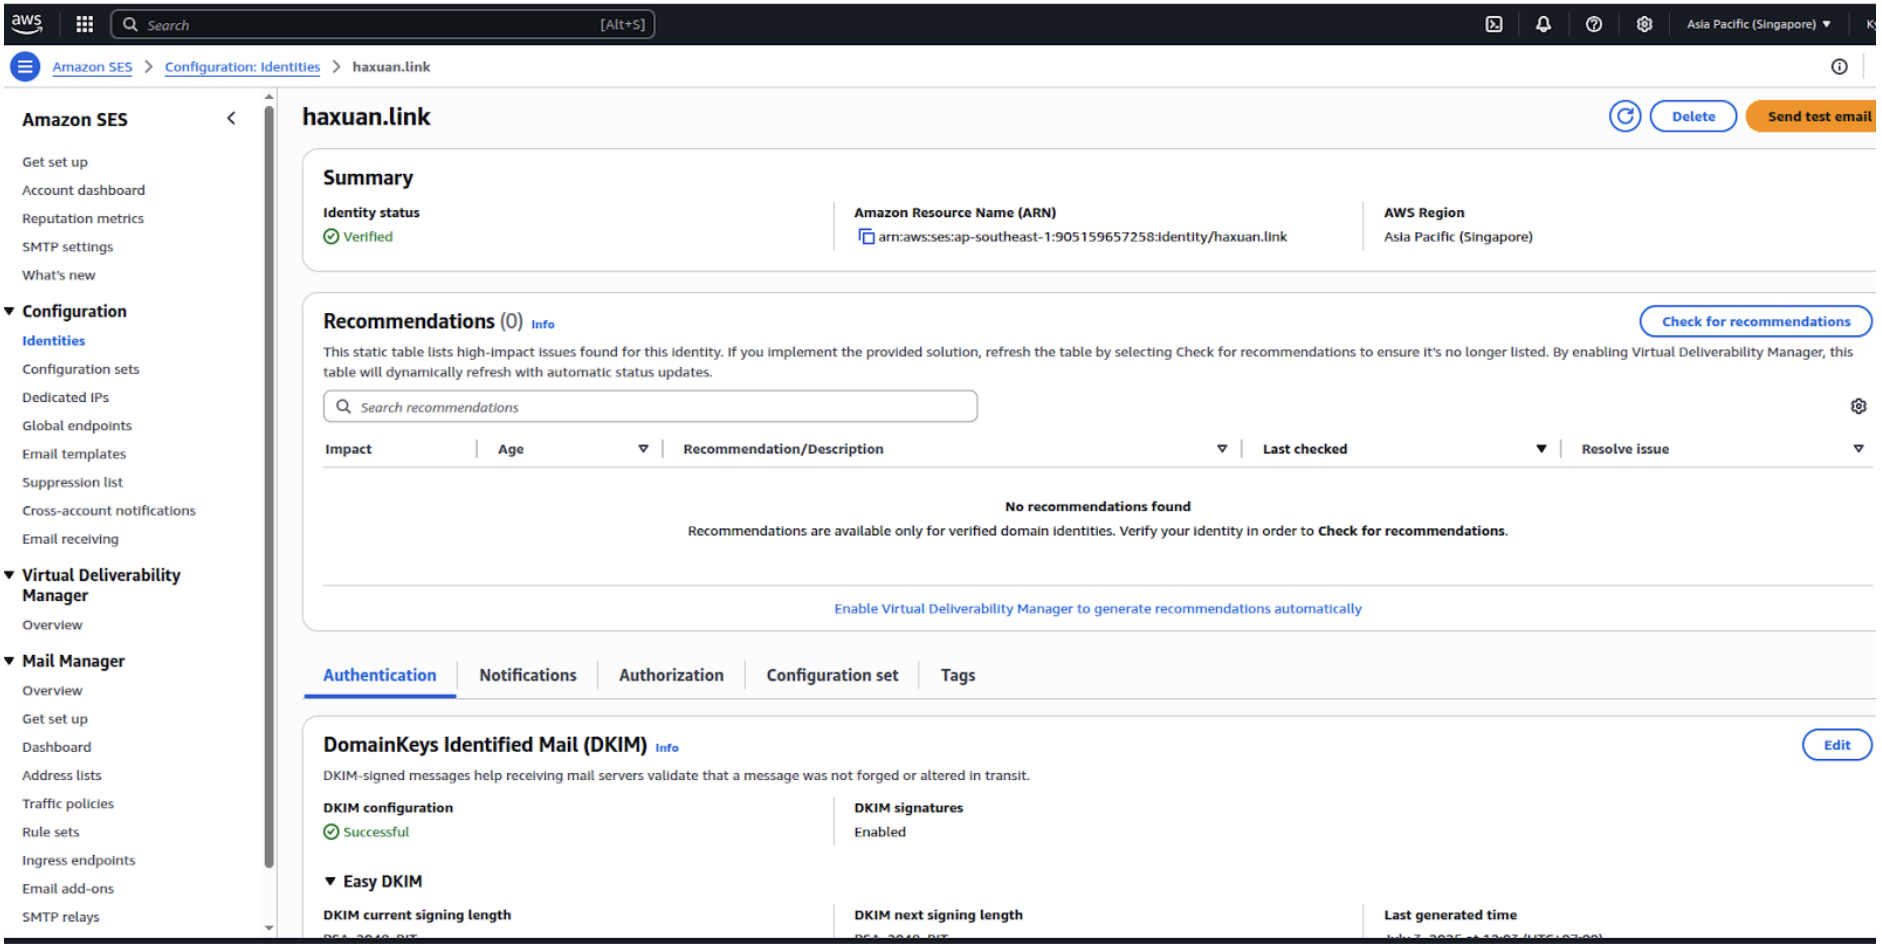This screenshot has height=948, width=1882.
Task: Open Reputation metrics in sidebar
Action: coord(83,218)
